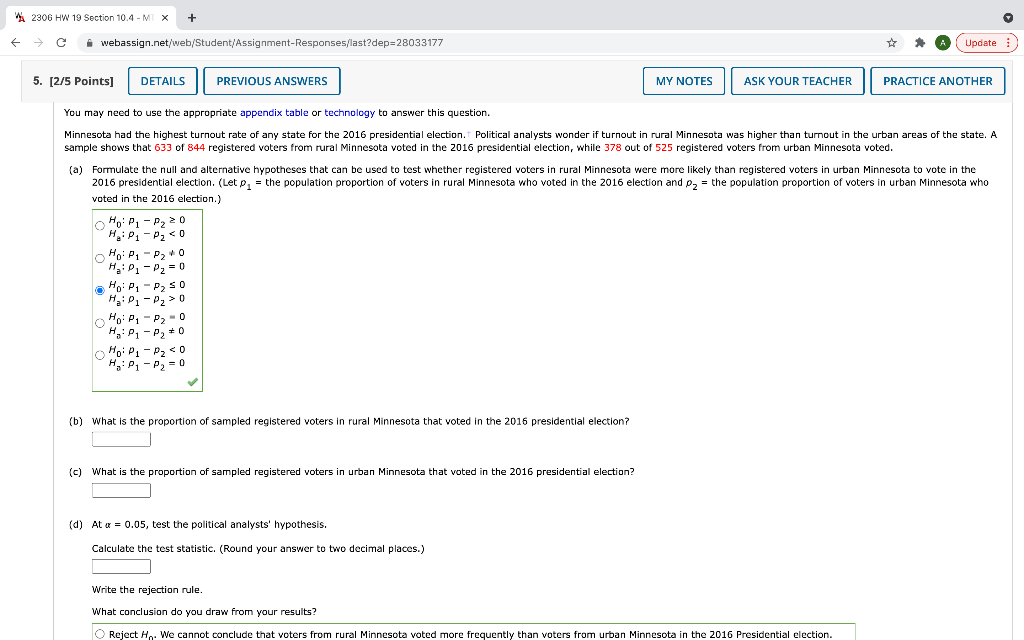Open a new browser tab

[x=191, y=18]
